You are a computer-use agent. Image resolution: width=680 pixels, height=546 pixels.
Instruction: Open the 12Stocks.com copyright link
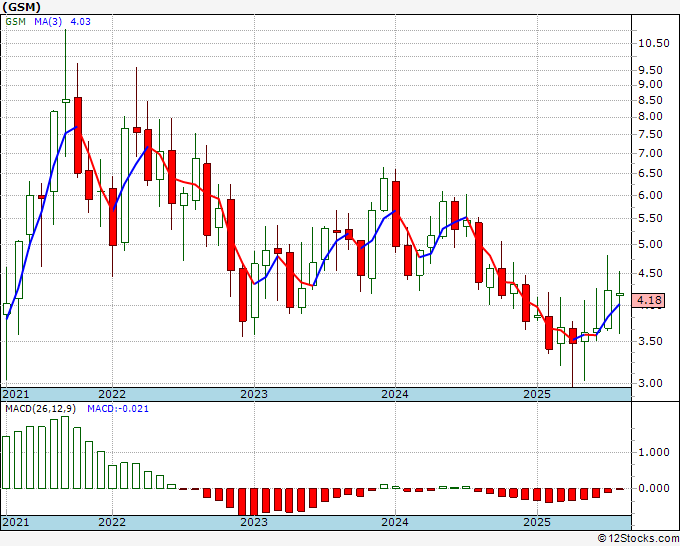[x=638, y=538]
